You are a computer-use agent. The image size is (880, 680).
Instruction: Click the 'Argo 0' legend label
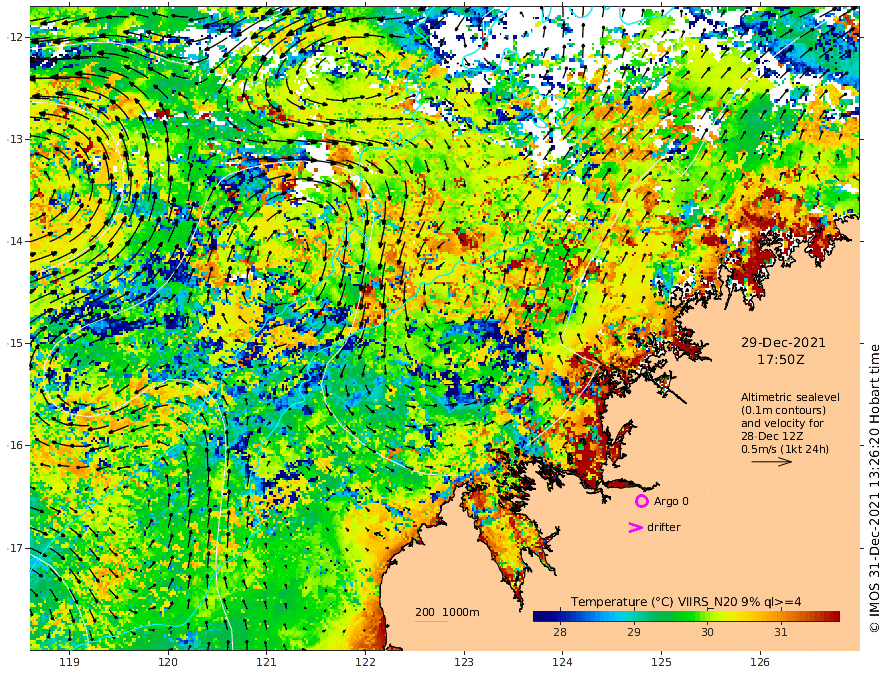(x=671, y=501)
